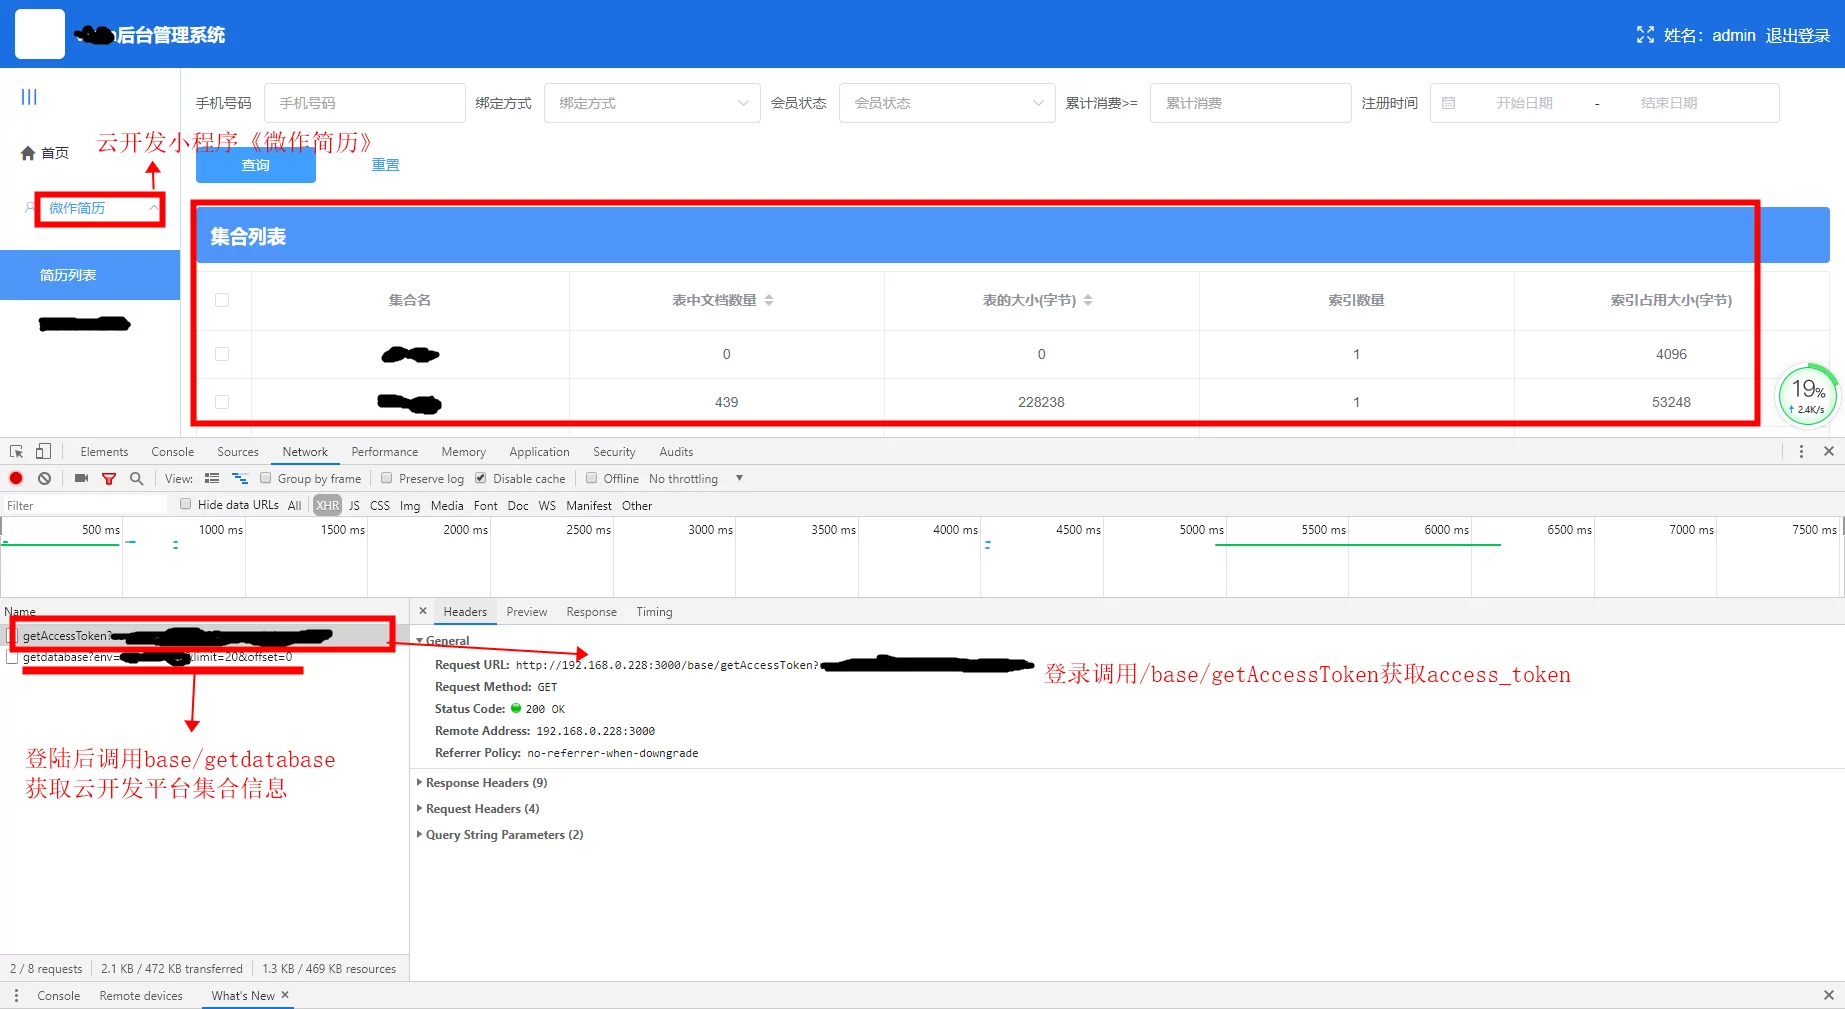The image size is (1845, 1009).
Task: Click the fullscreen toggle icon in header
Action: (x=1645, y=35)
